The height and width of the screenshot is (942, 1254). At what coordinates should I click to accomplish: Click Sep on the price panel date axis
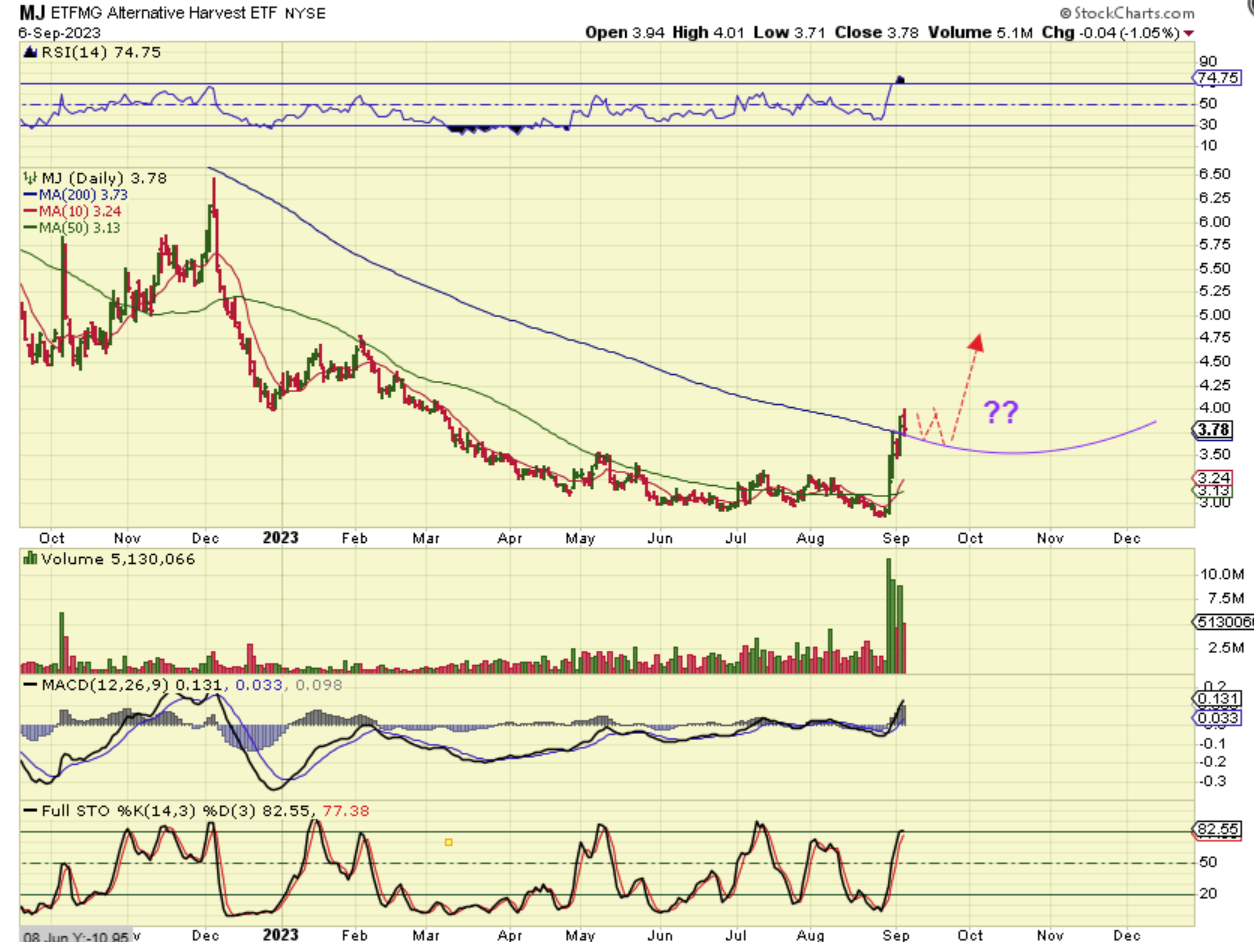click(894, 538)
